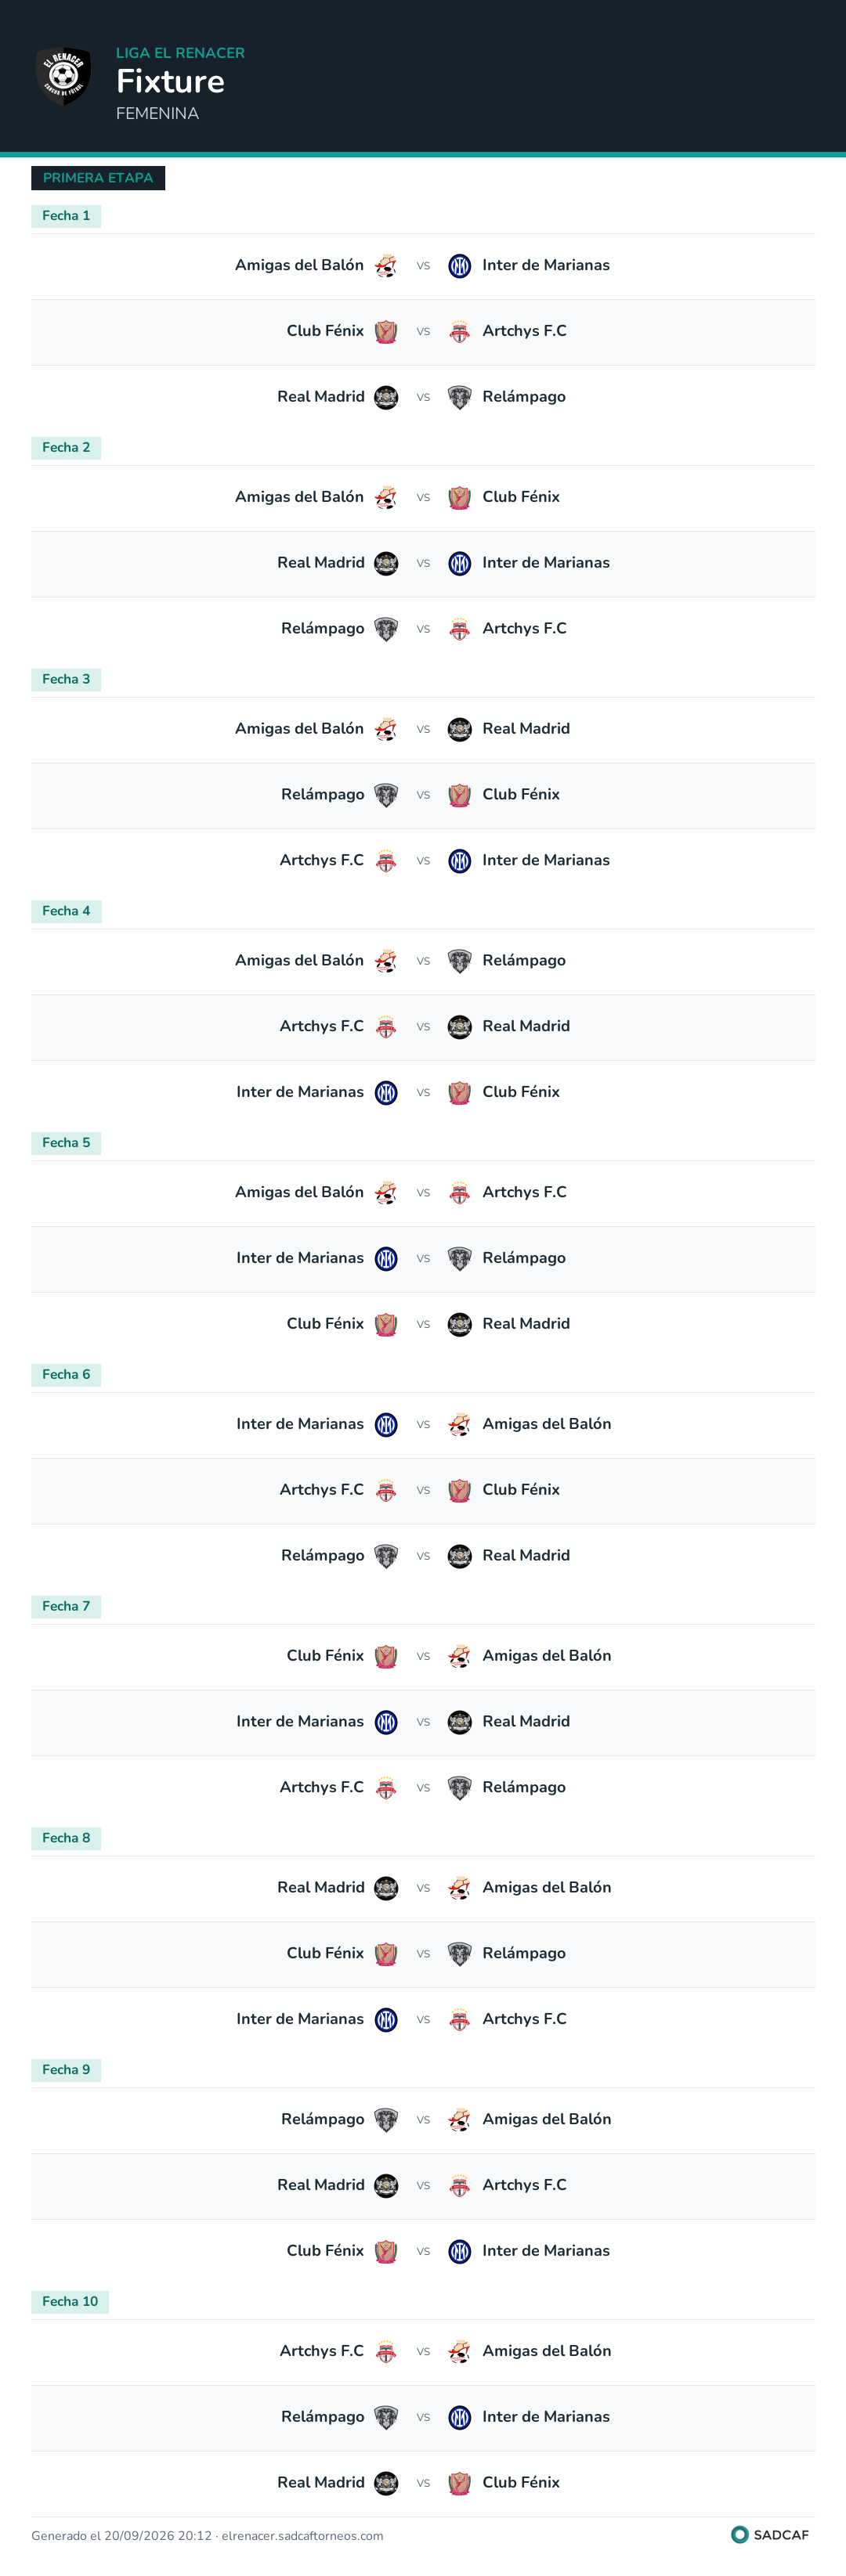Click Inter de Marianas crest in Fecha 10

point(460,2417)
